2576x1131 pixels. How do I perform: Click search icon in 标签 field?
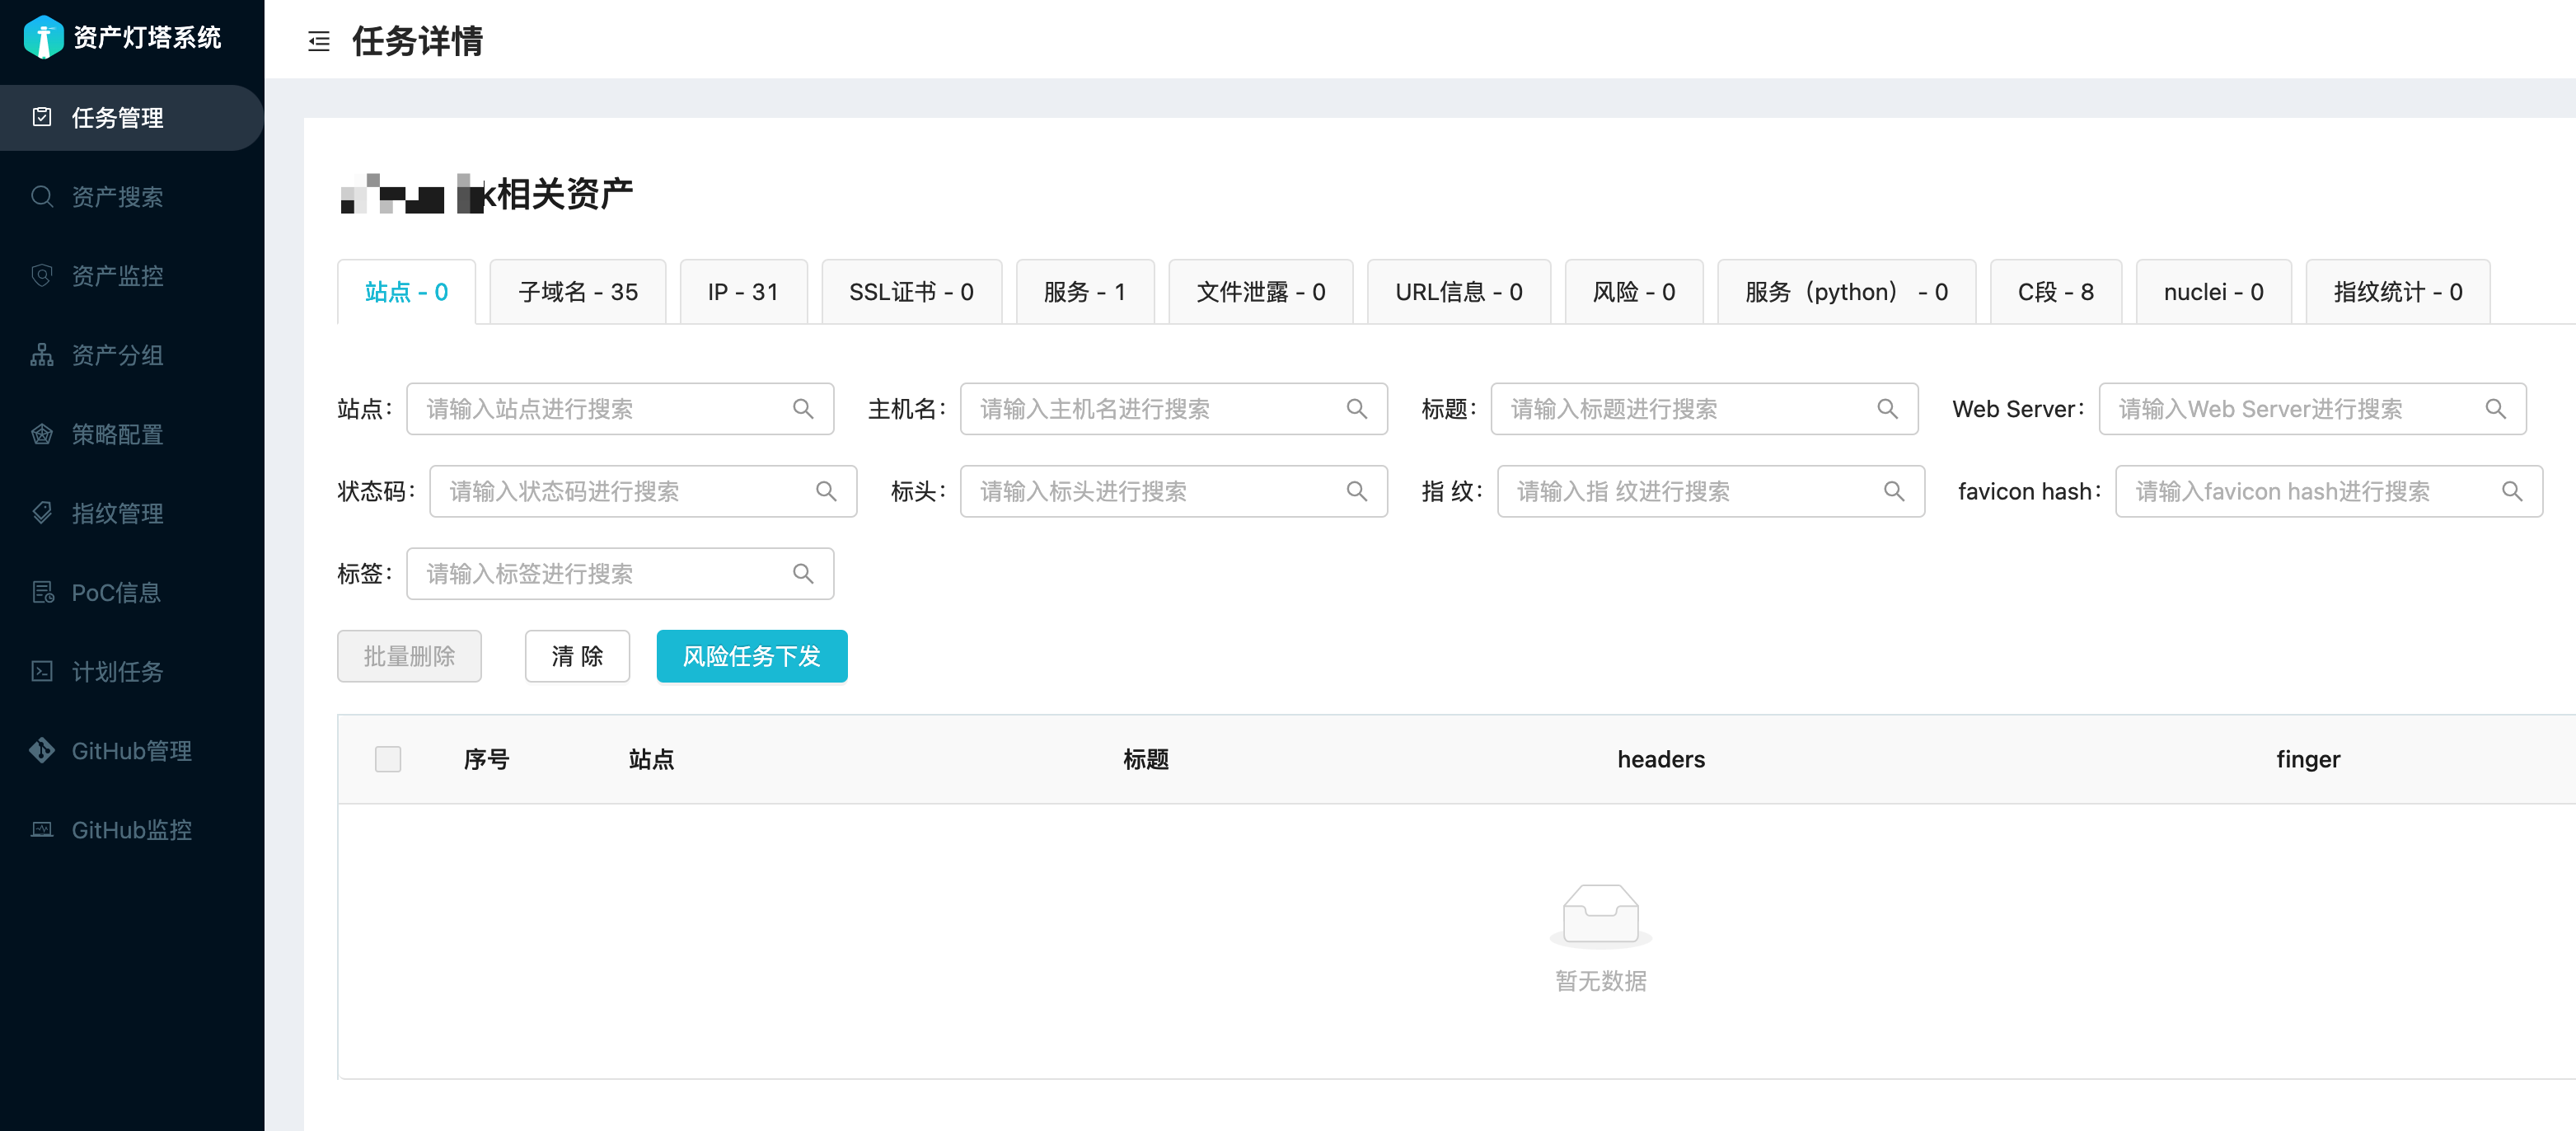pyautogui.click(x=803, y=574)
